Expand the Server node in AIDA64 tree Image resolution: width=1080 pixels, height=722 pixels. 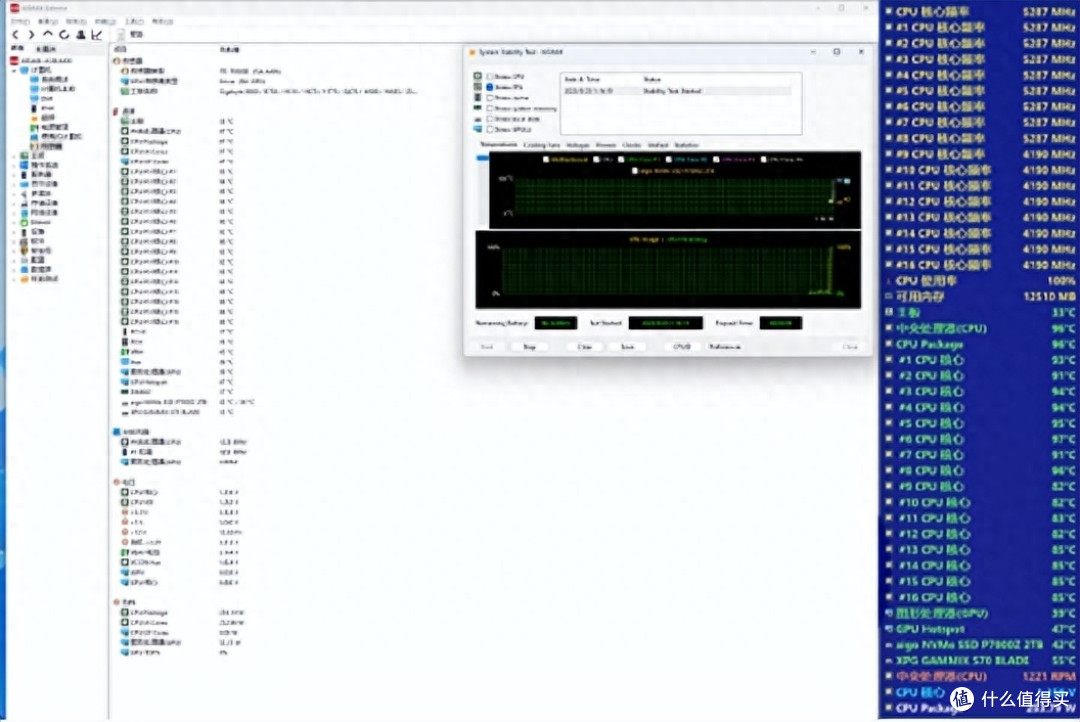[x=14, y=175]
